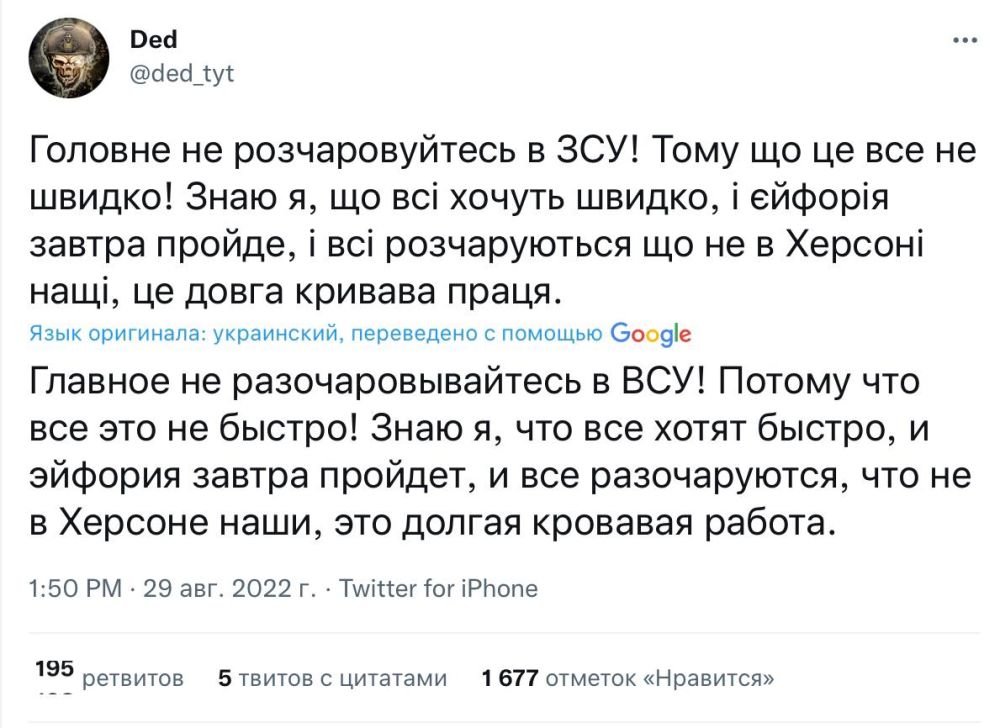This screenshot has height=728, width=1000.
Task: Click the red o in the Google logo
Action: (637, 333)
